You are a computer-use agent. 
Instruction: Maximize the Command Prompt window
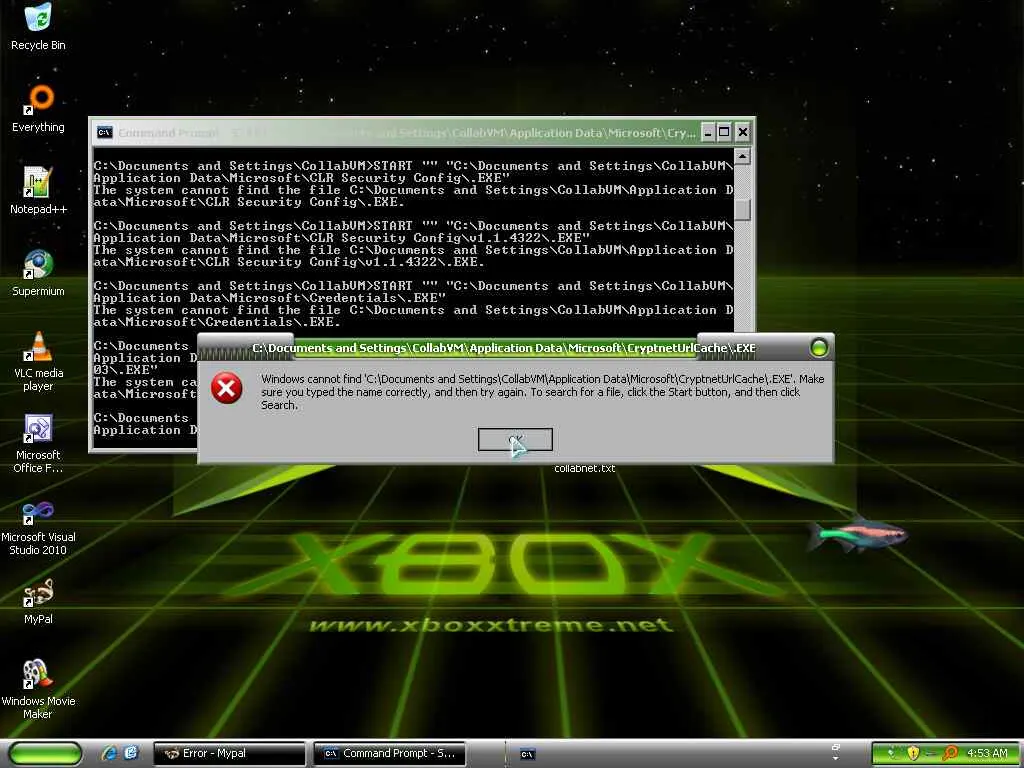(724, 133)
